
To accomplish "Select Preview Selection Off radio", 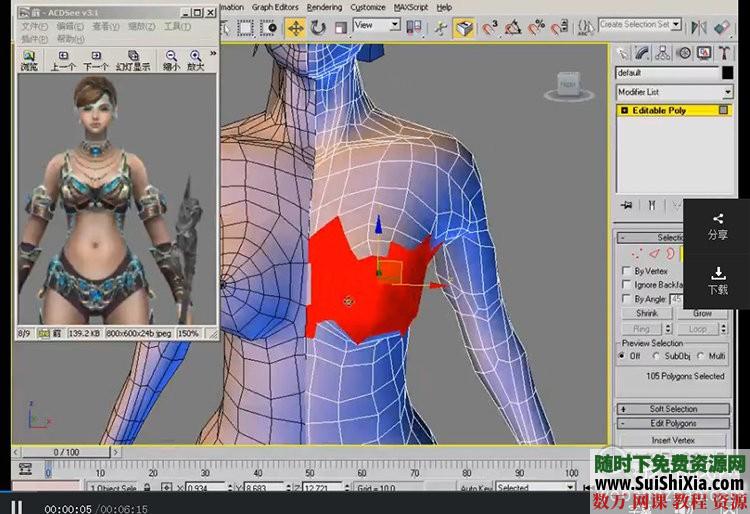I will point(622,356).
